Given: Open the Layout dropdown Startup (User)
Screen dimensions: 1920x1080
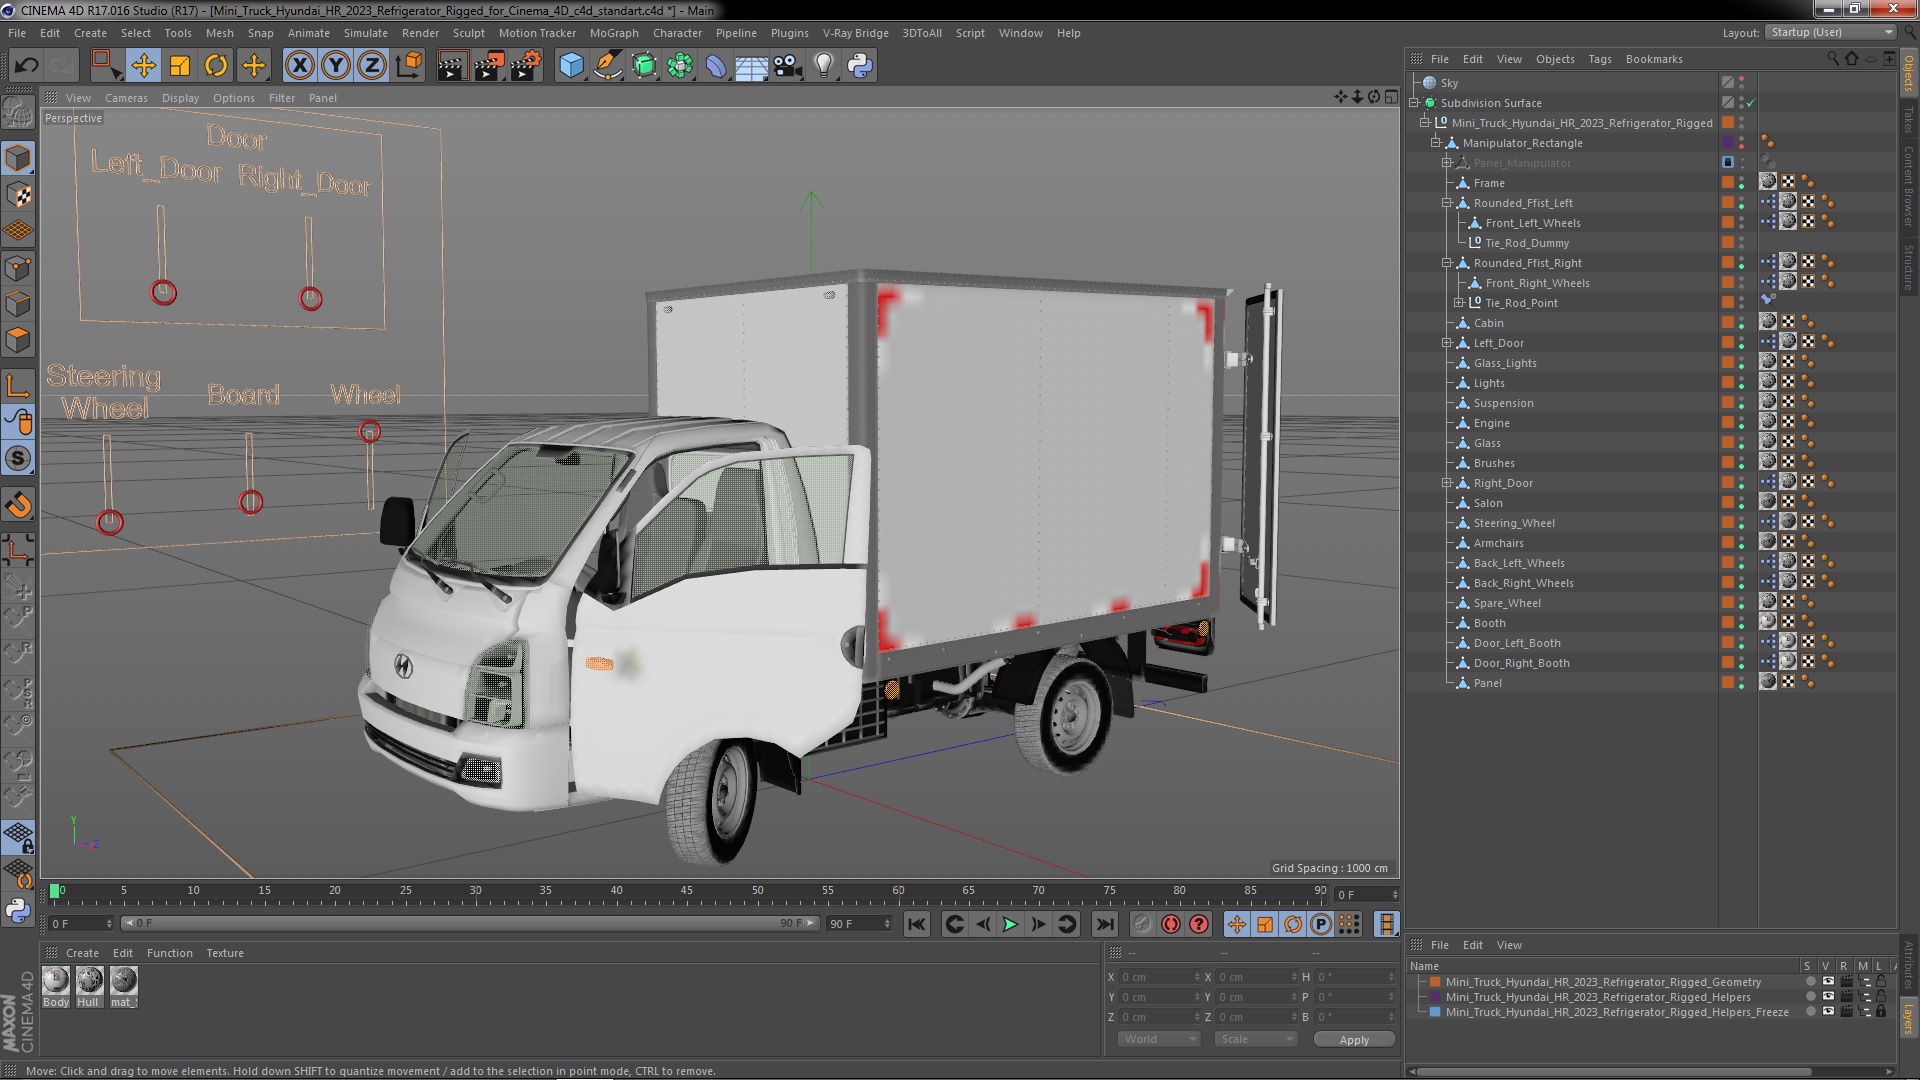Looking at the screenshot, I should 1829,32.
